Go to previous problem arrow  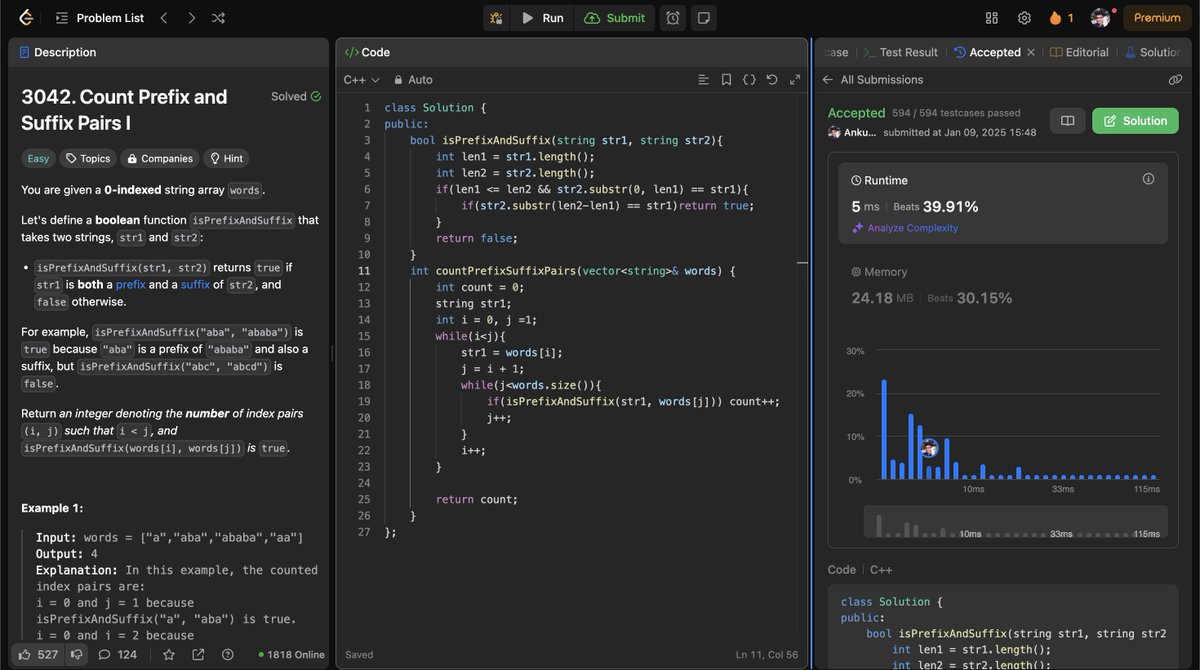point(165,18)
